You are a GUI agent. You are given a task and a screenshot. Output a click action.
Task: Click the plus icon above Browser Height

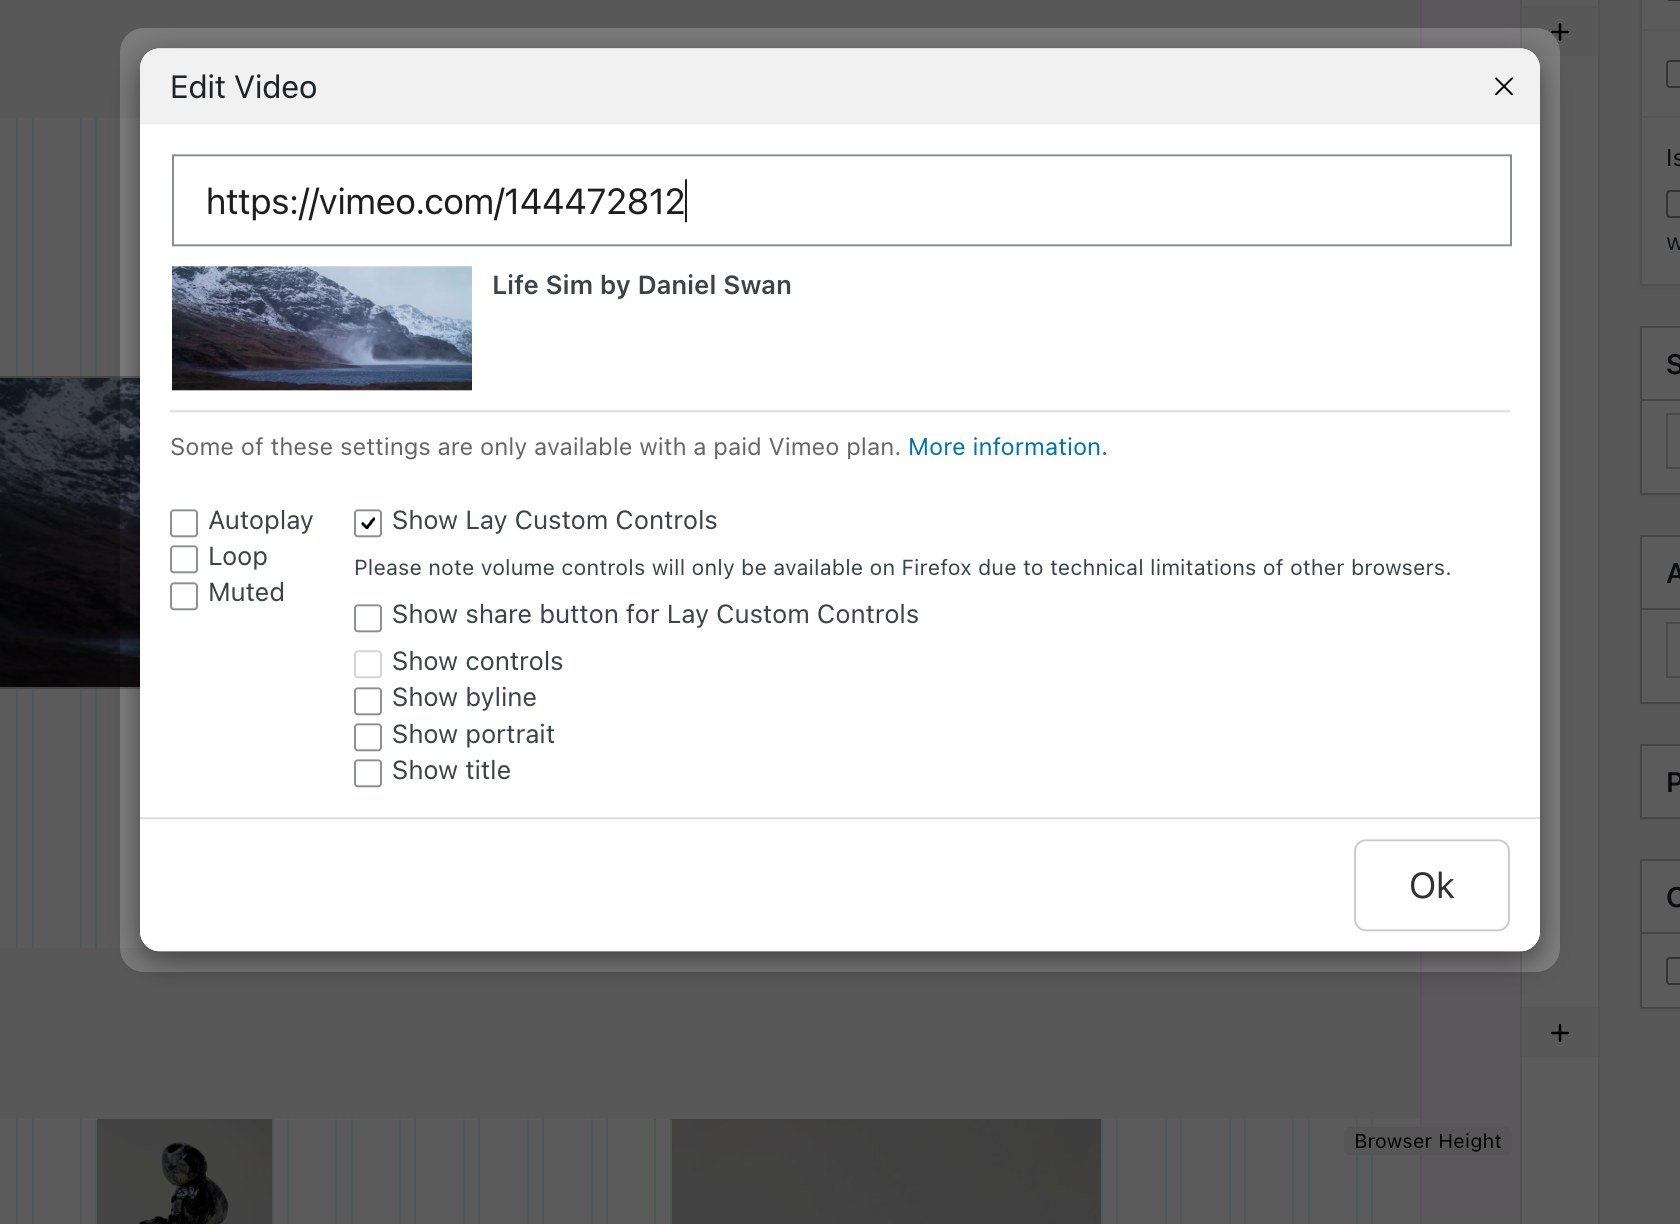(x=1559, y=1033)
